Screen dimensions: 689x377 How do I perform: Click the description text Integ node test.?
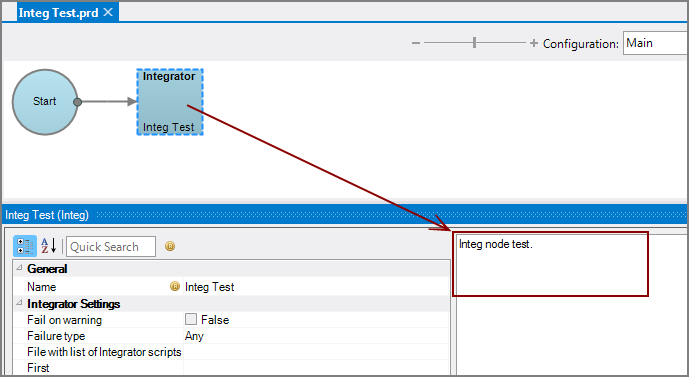(496, 244)
